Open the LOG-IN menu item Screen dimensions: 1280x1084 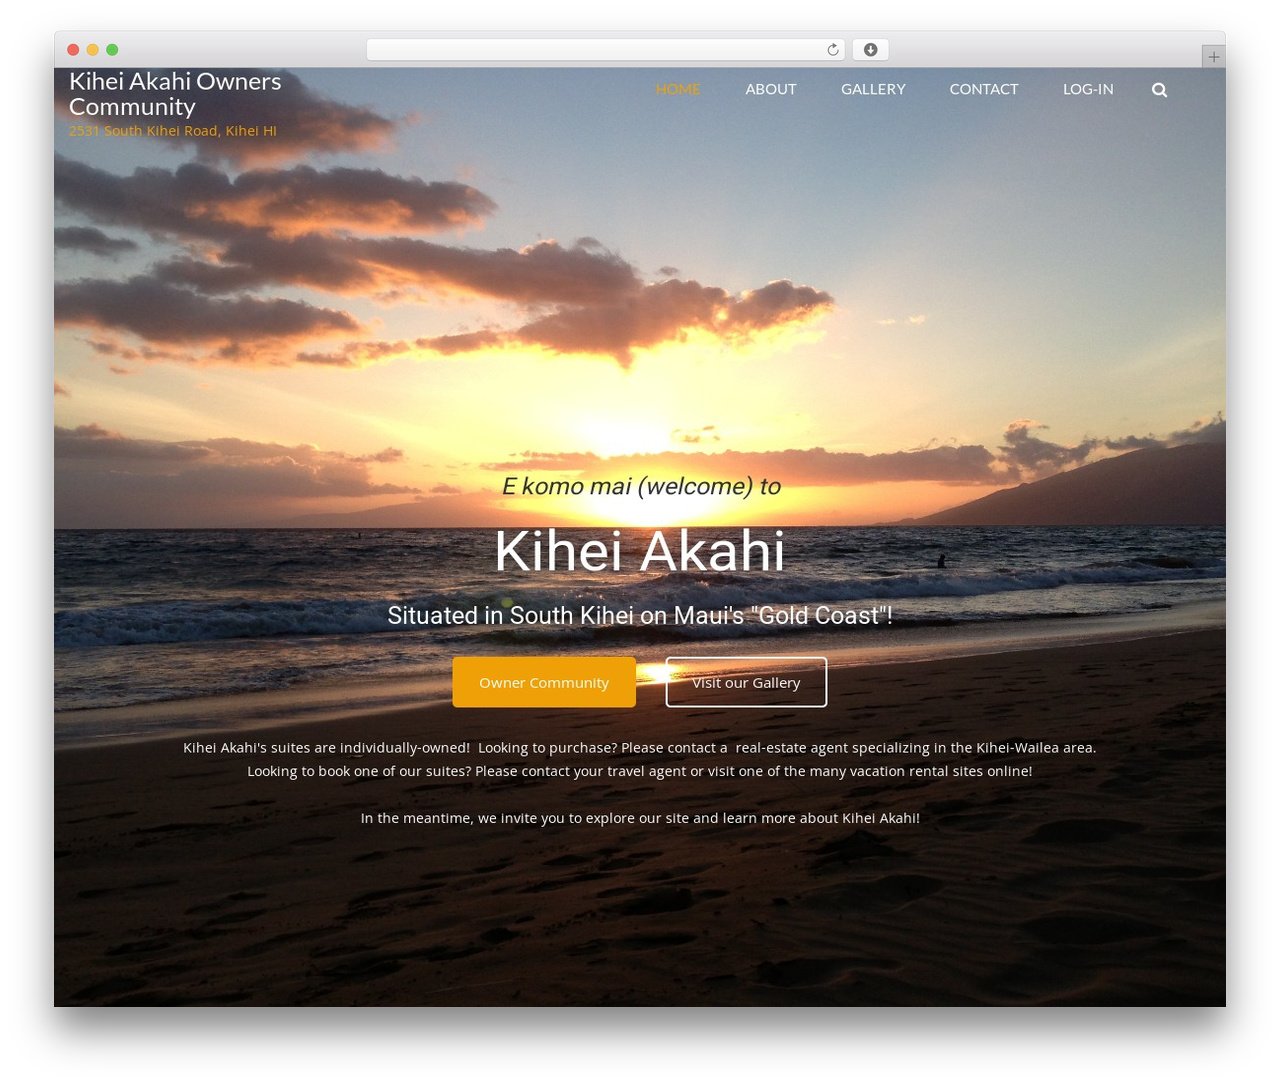point(1088,89)
